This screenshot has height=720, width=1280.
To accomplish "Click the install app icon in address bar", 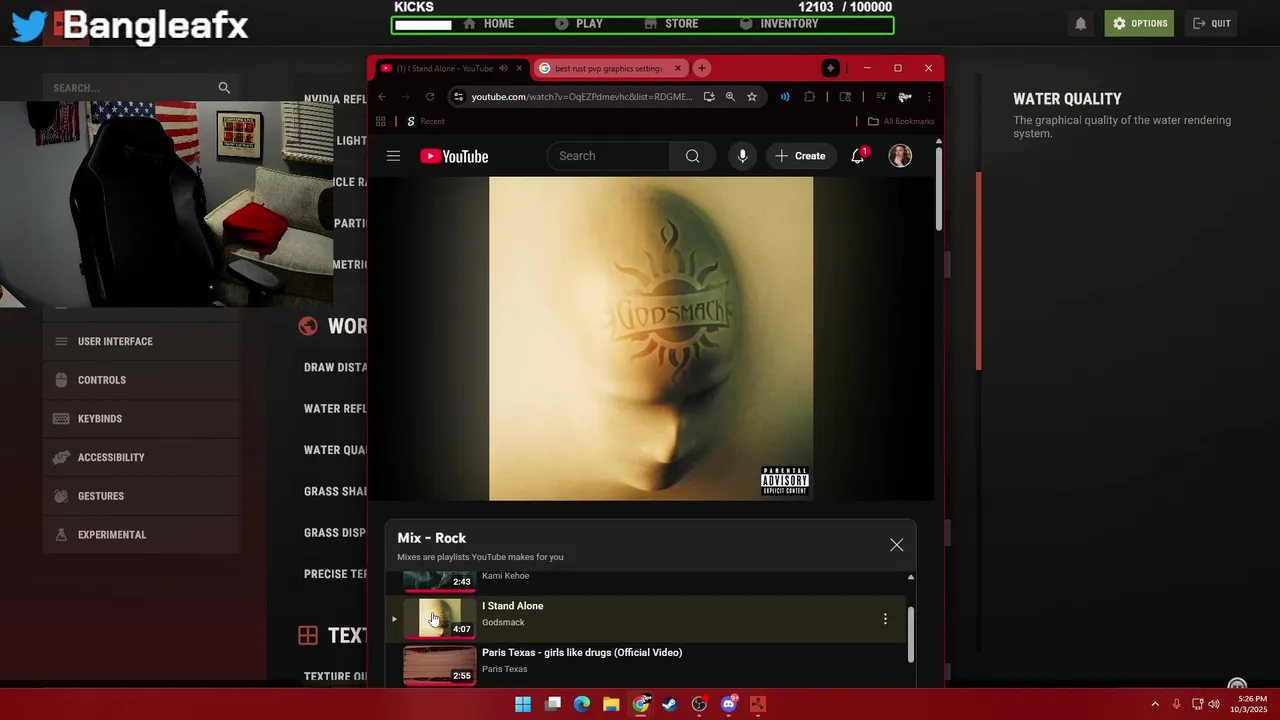I will (709, 97).
